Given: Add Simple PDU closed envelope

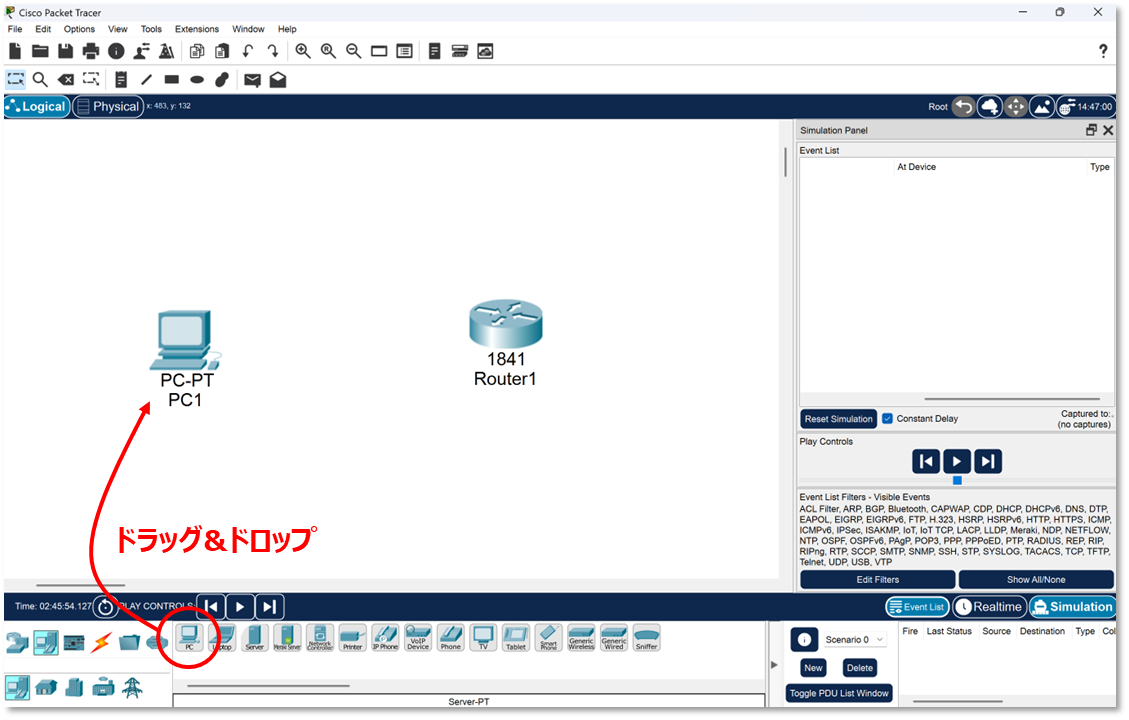Looking at the screenshot, I should [252, 80].
